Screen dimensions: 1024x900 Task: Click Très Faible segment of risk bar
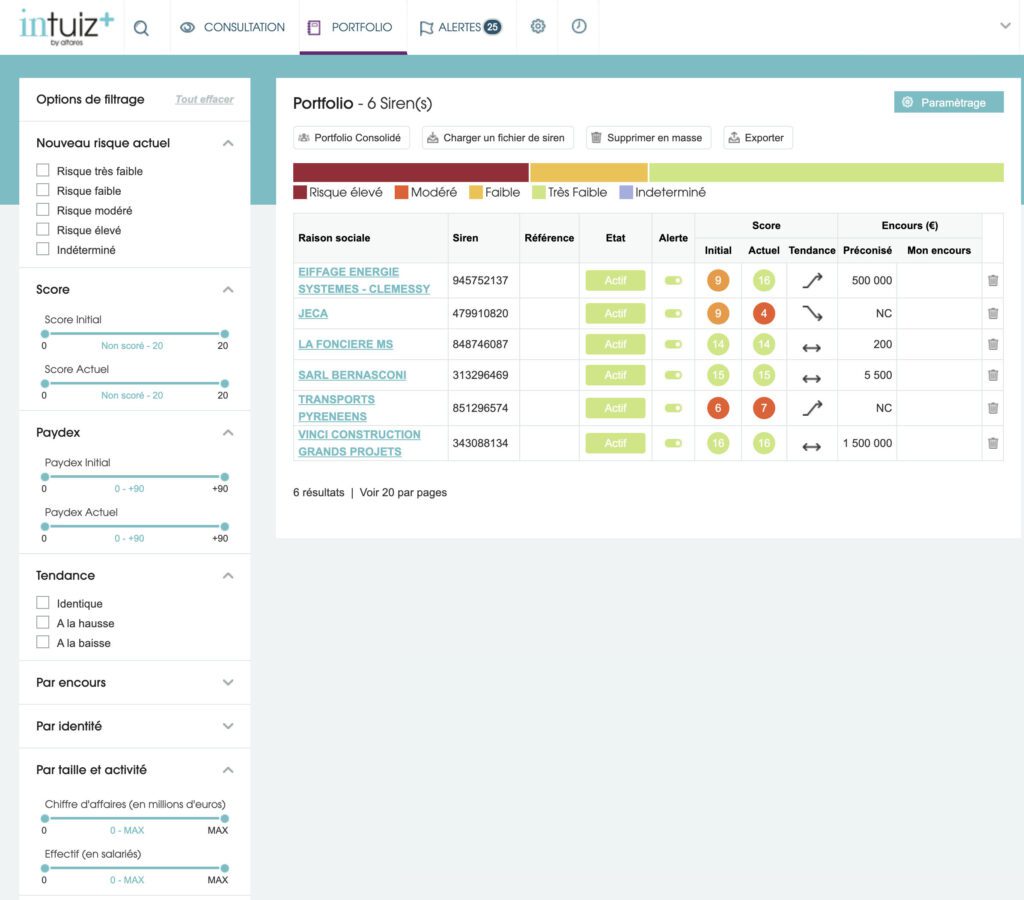826,172
